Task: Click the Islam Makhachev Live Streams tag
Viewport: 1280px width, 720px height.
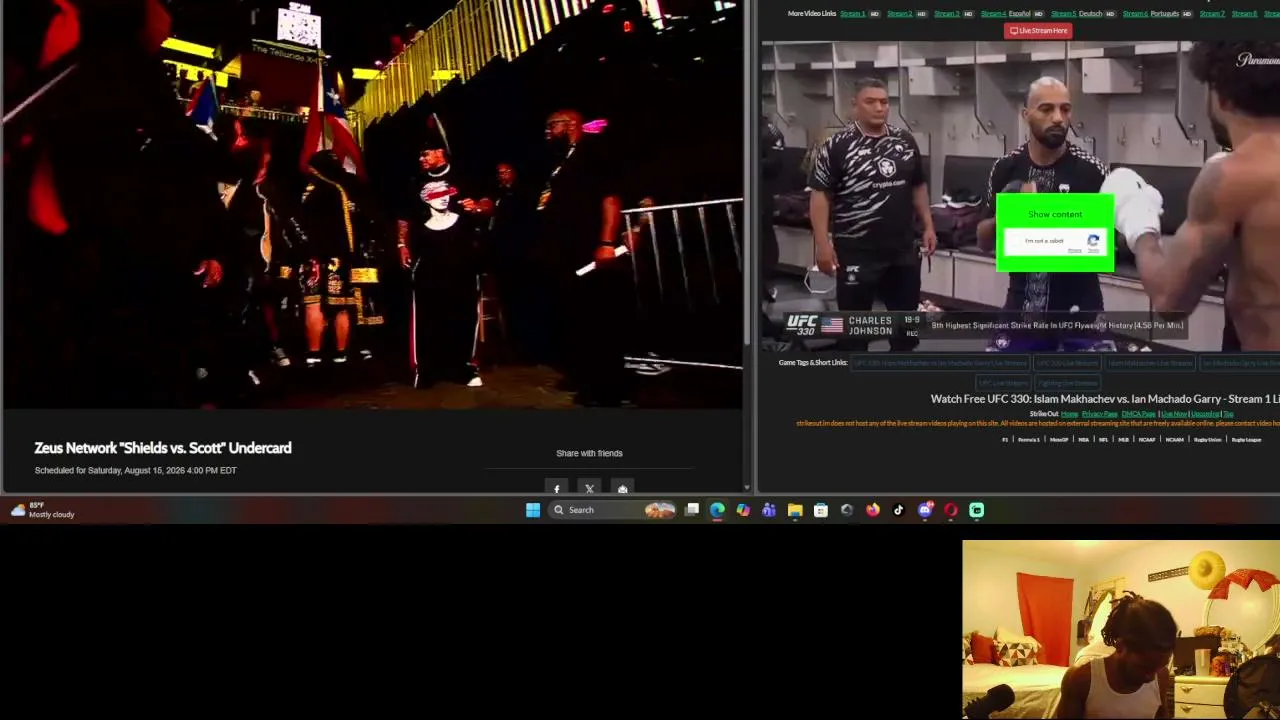Action: [x=1151, y=363]
